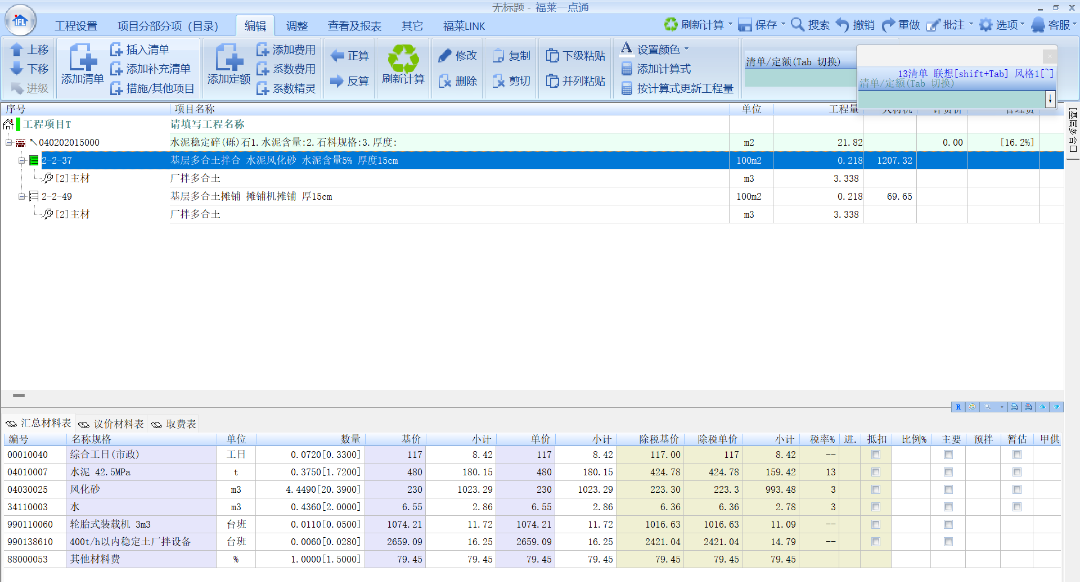This screenshot has height=582, width=1080.
Task: Switch to 调整 ribbon tab
Action: tap(297, 26)
